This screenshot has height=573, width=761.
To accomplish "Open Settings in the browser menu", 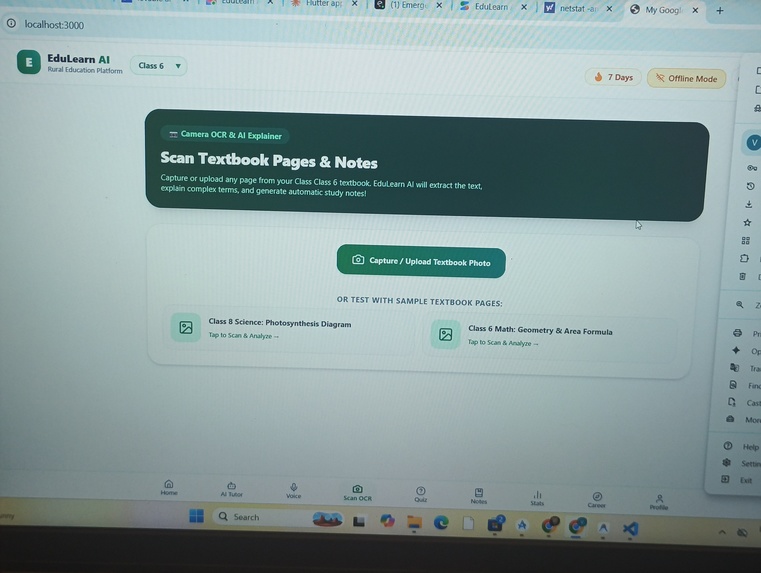I will tap(740, 463).
